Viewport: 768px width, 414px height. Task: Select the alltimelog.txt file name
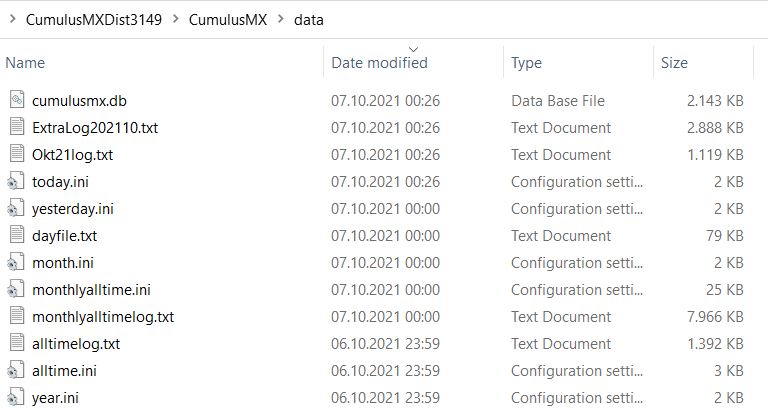(x=76, y=344)
